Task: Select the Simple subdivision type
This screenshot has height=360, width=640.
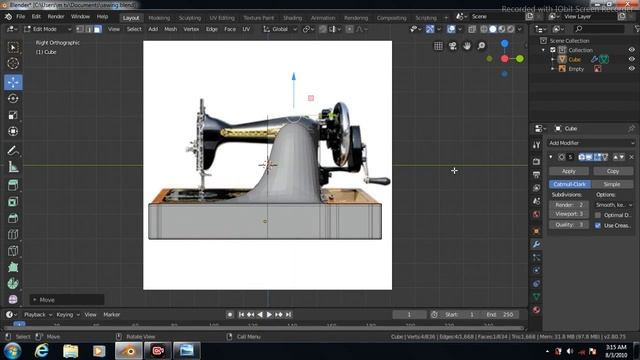Action: point(612,184)
